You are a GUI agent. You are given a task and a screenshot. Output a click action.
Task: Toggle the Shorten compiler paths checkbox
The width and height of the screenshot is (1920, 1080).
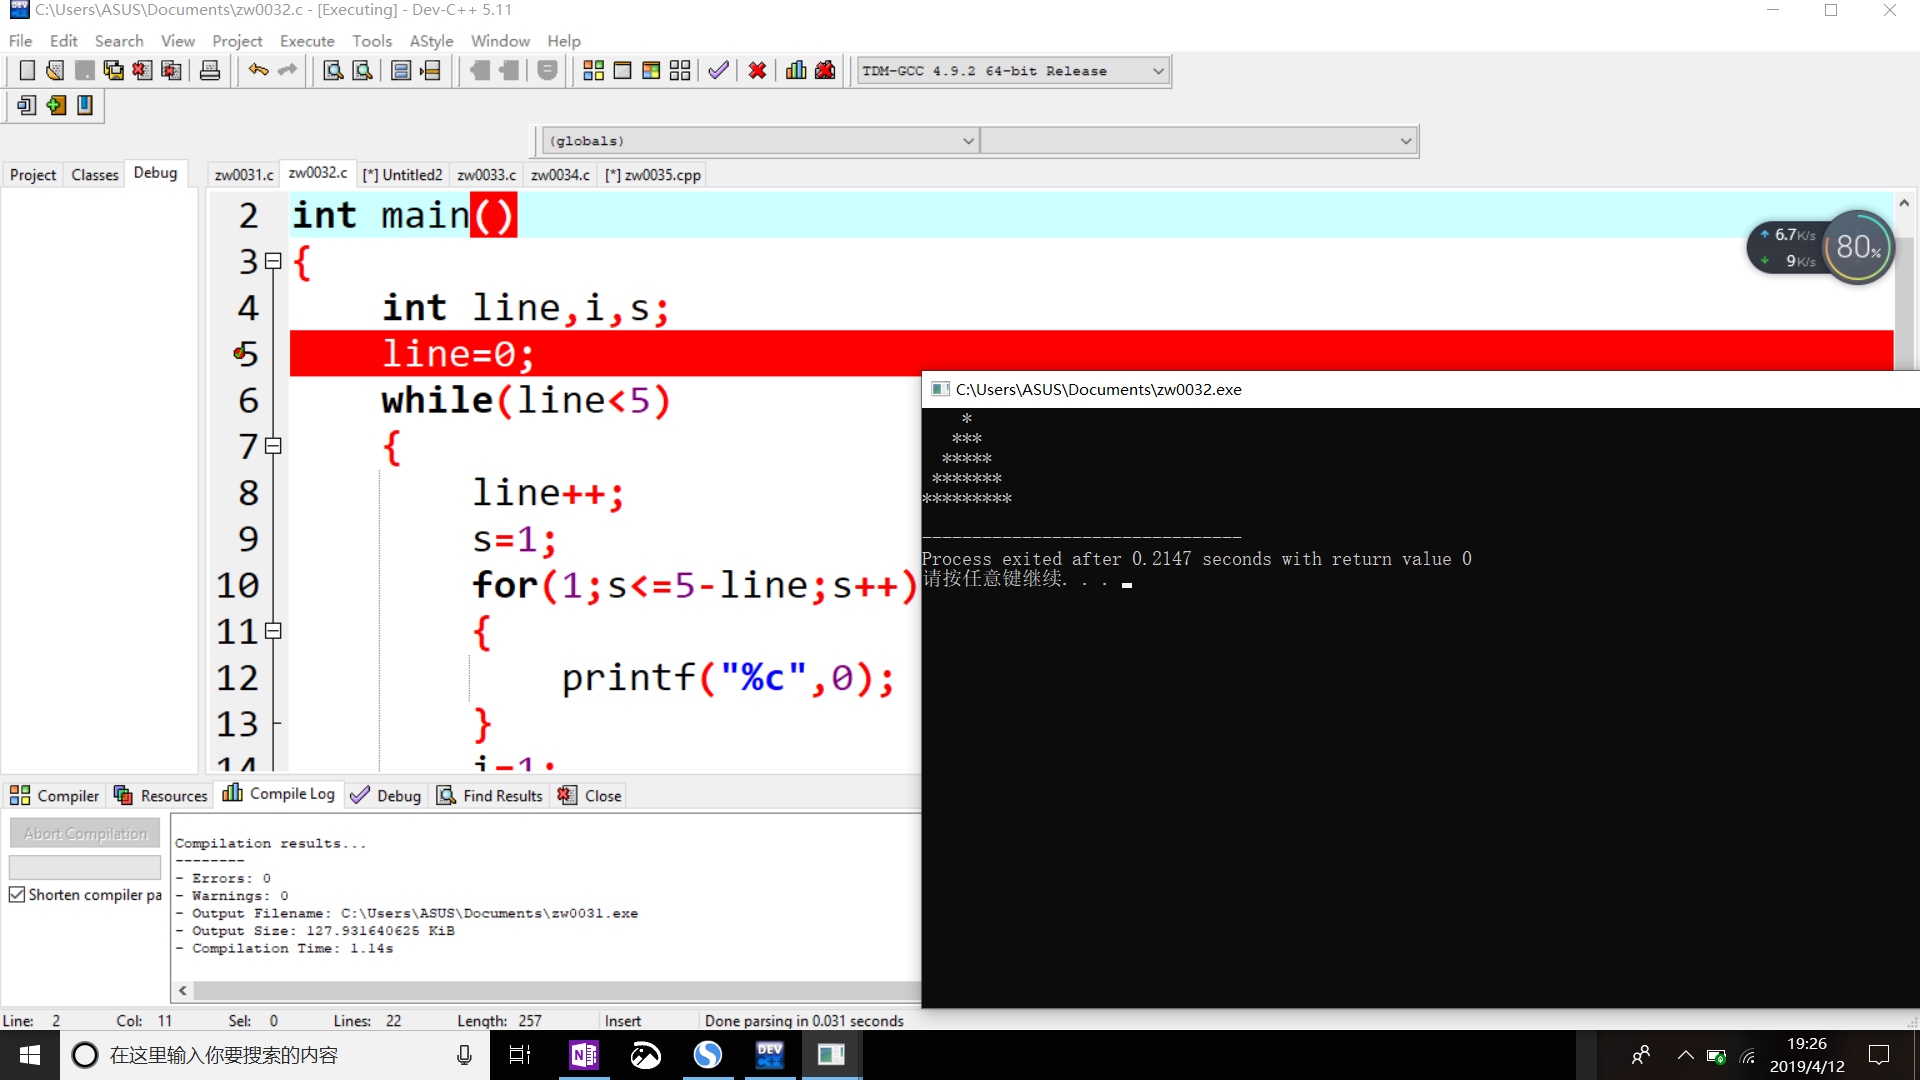coord(17,895)
